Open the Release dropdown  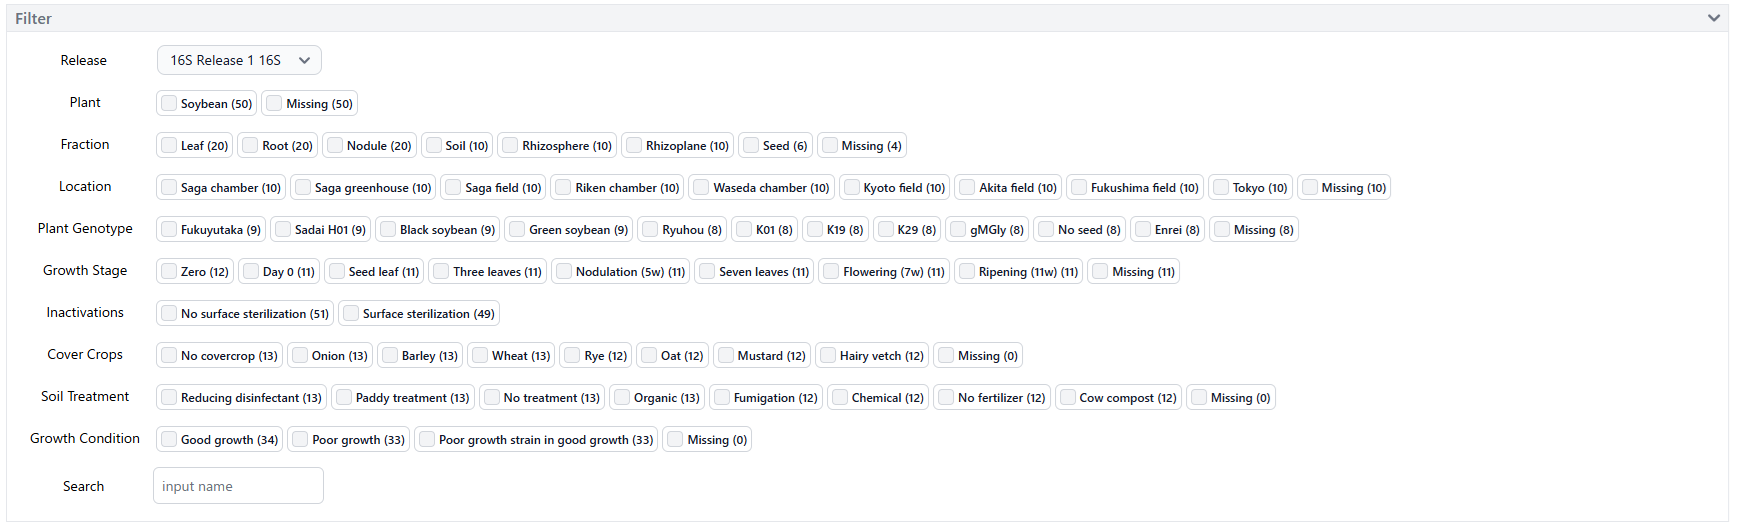coord(239,60)
